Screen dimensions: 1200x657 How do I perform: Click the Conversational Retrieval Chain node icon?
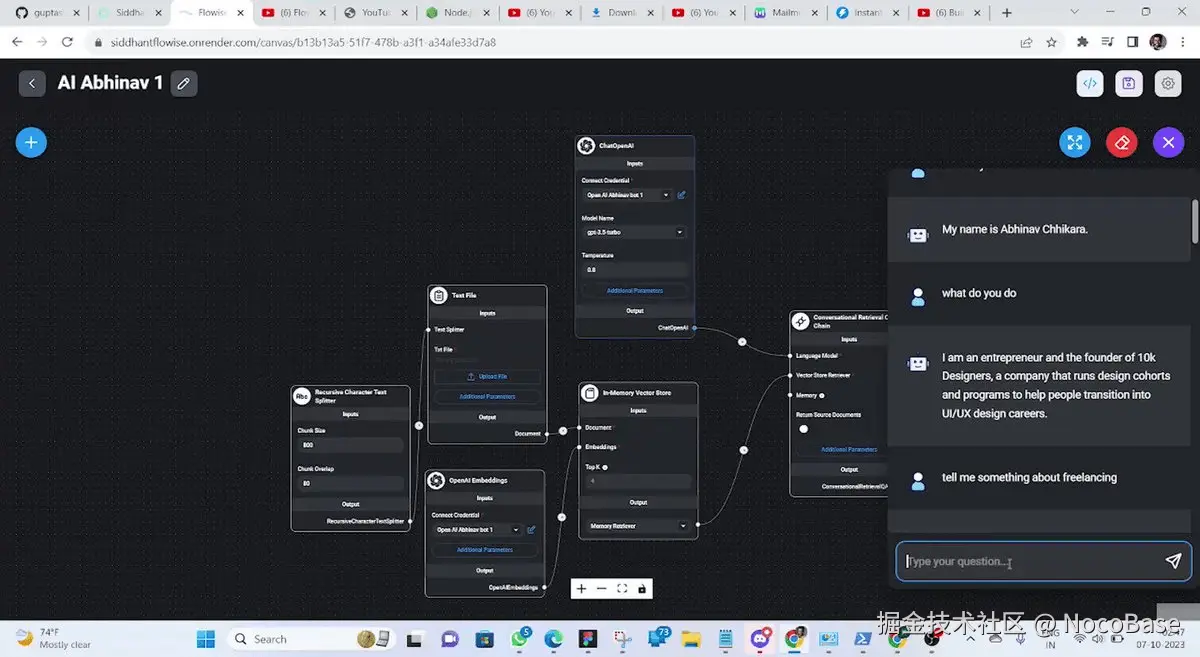tap(800, 321)
